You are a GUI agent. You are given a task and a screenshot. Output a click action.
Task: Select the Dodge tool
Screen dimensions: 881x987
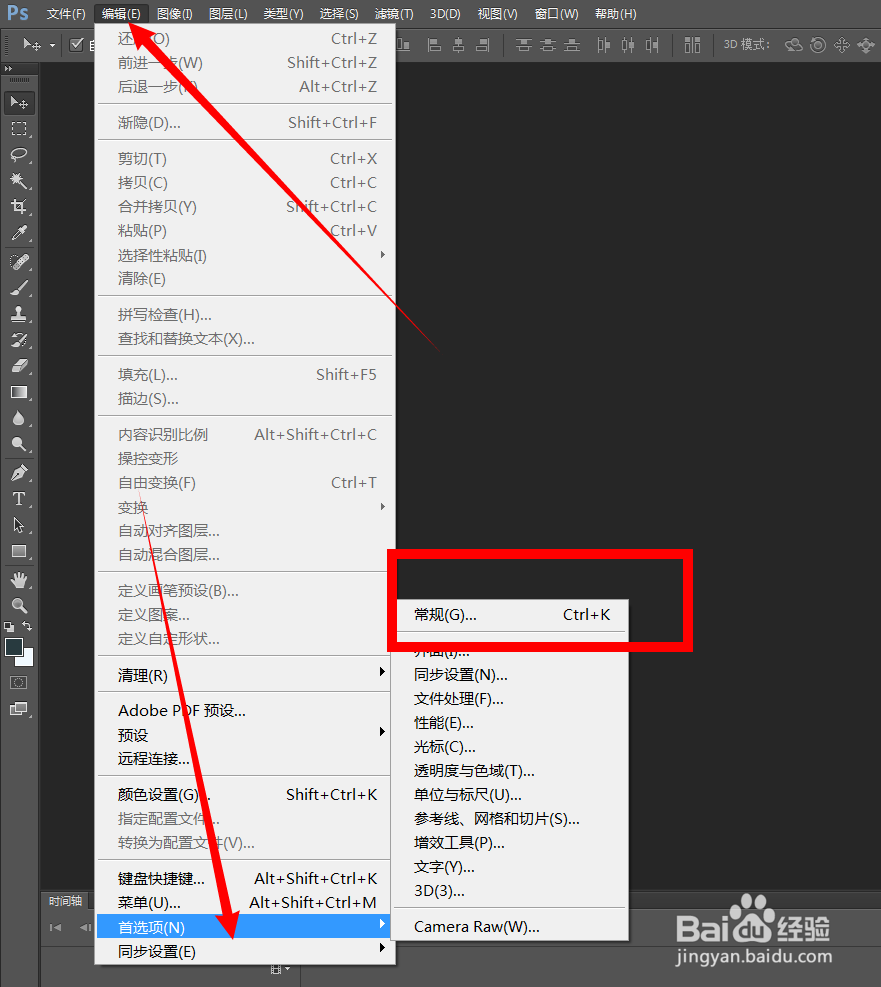pos(19,445)
